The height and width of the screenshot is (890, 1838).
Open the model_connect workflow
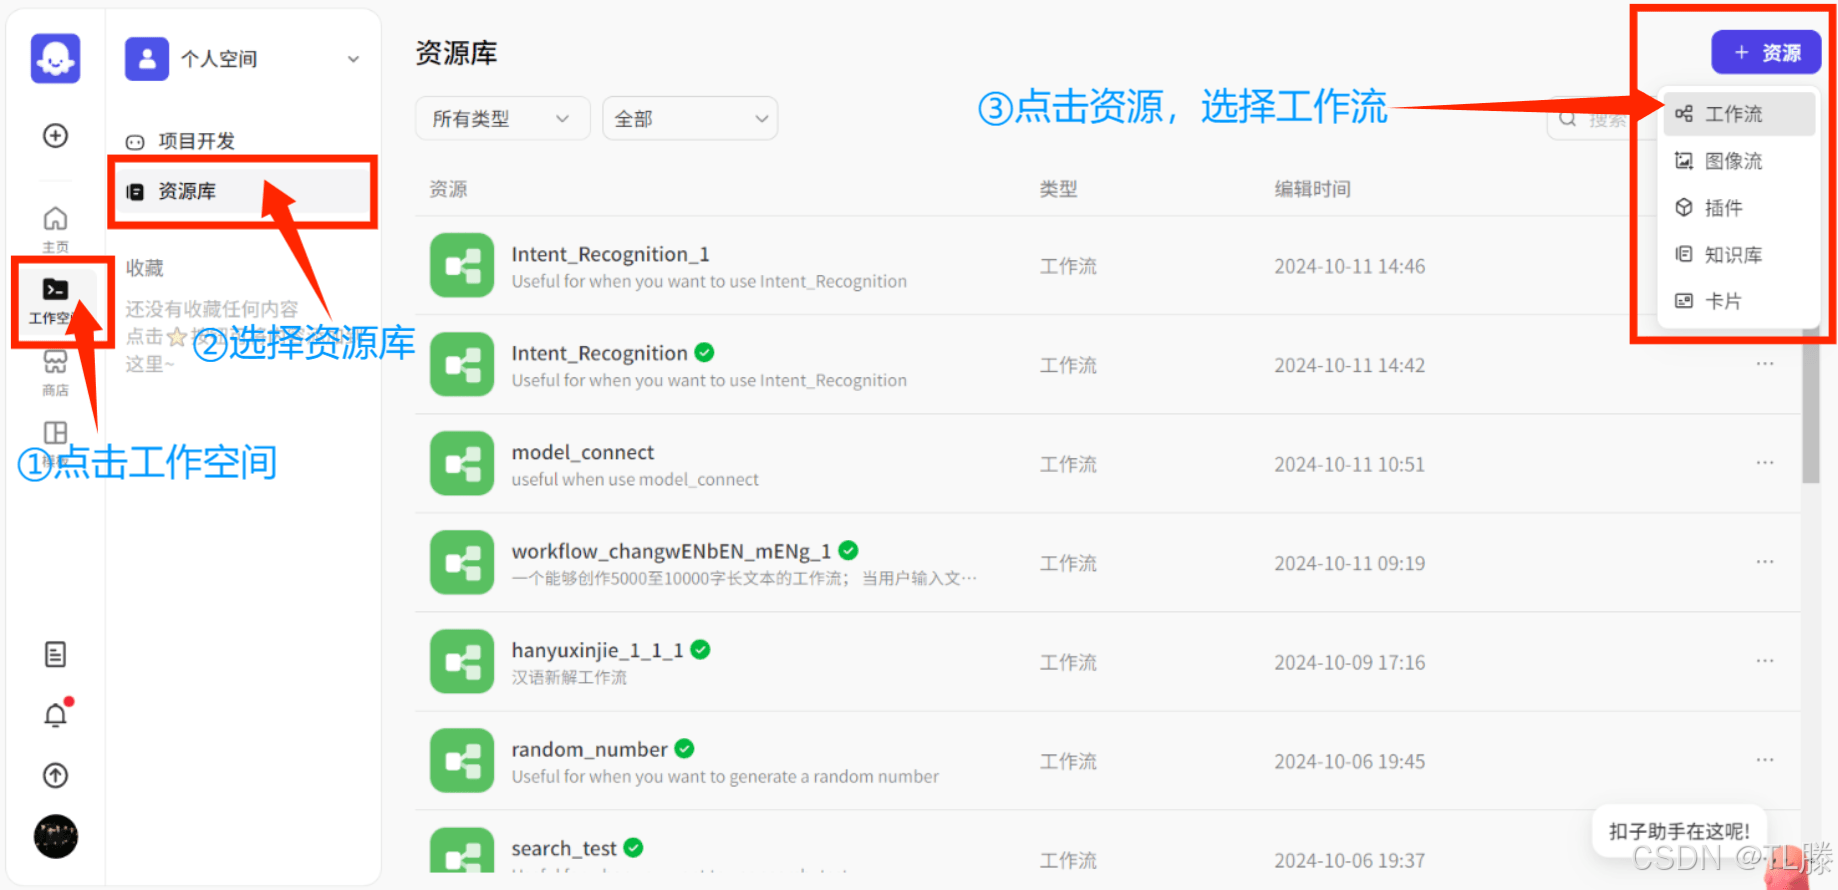(x=583, y=452)
